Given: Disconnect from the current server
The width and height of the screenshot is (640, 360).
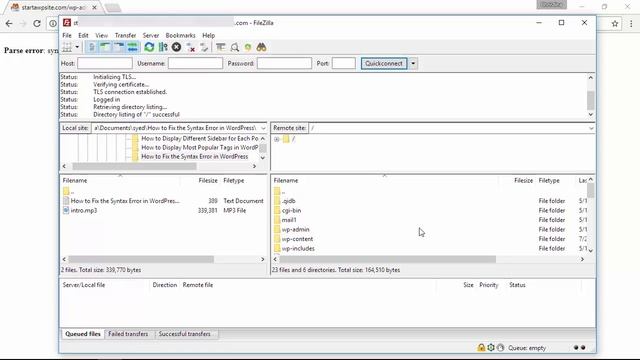Looking at the screenshot, I should pos(190,47).
